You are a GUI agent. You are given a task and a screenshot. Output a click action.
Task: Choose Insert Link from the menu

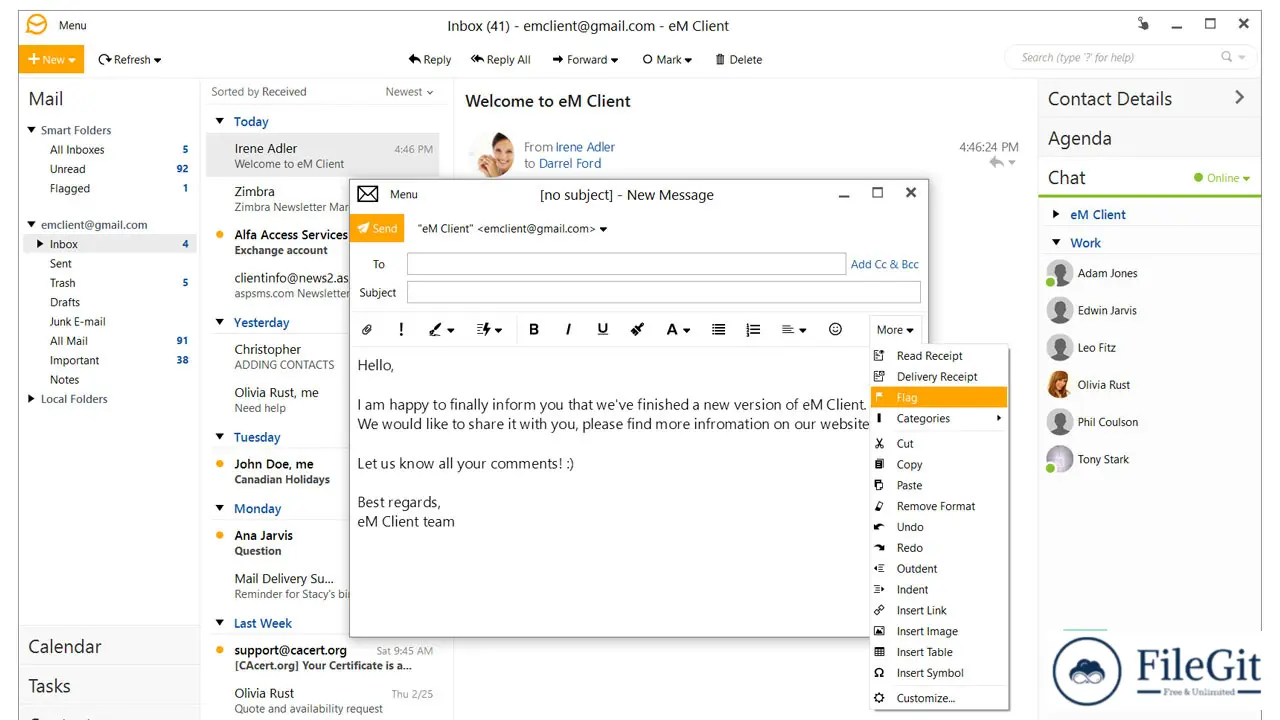click(x=939, y=611)
